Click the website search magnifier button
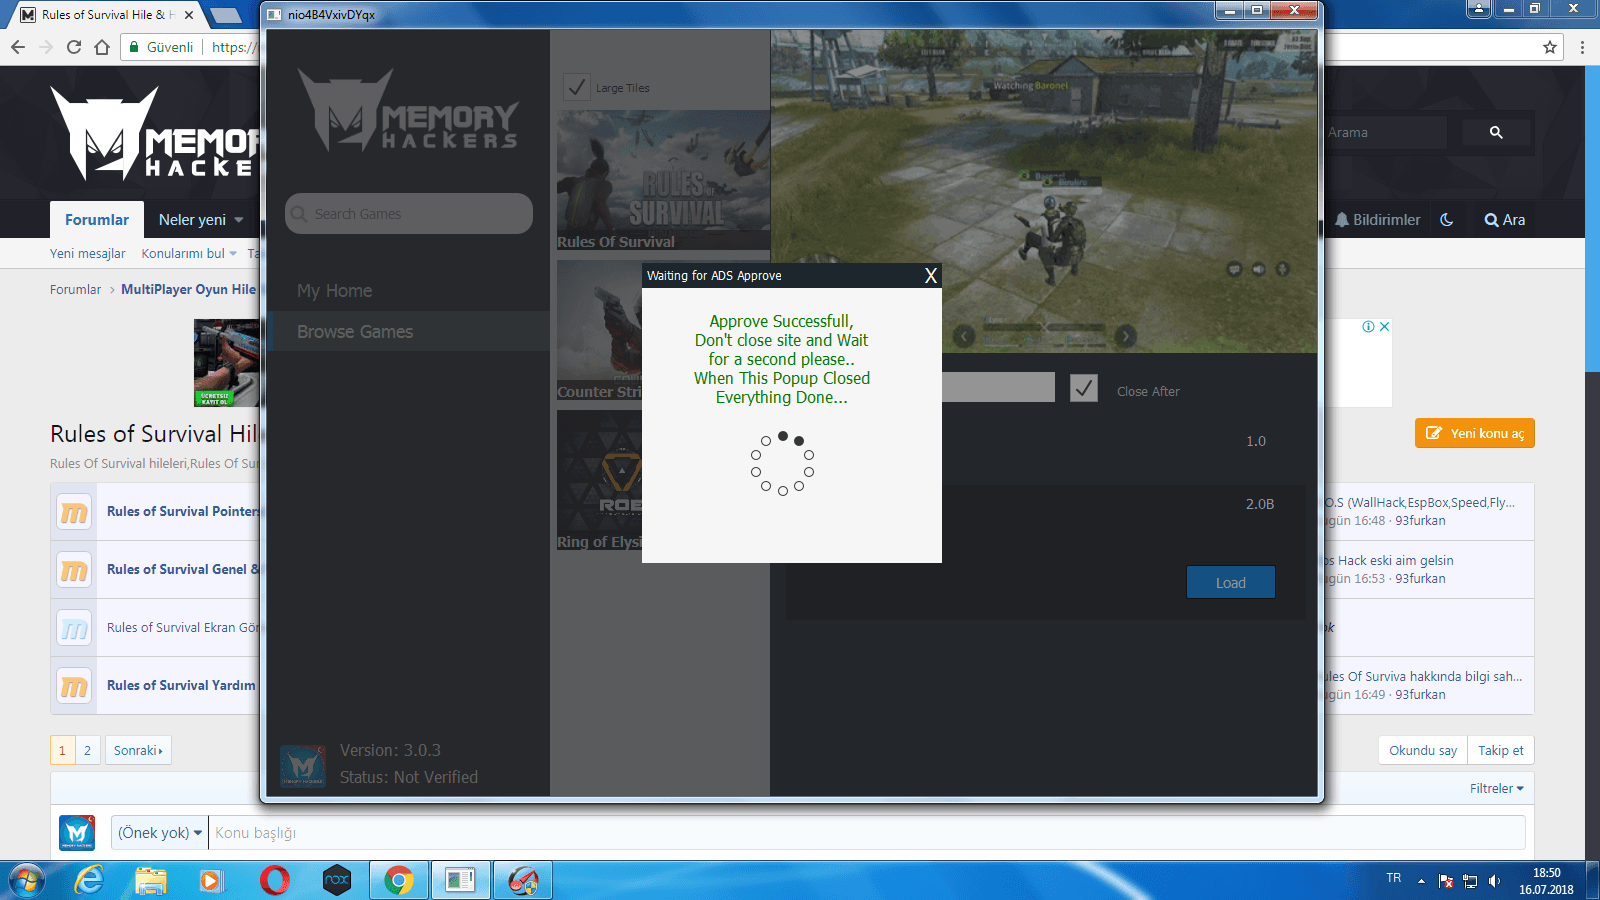 pyautogui.click(x=1496, y=132)
